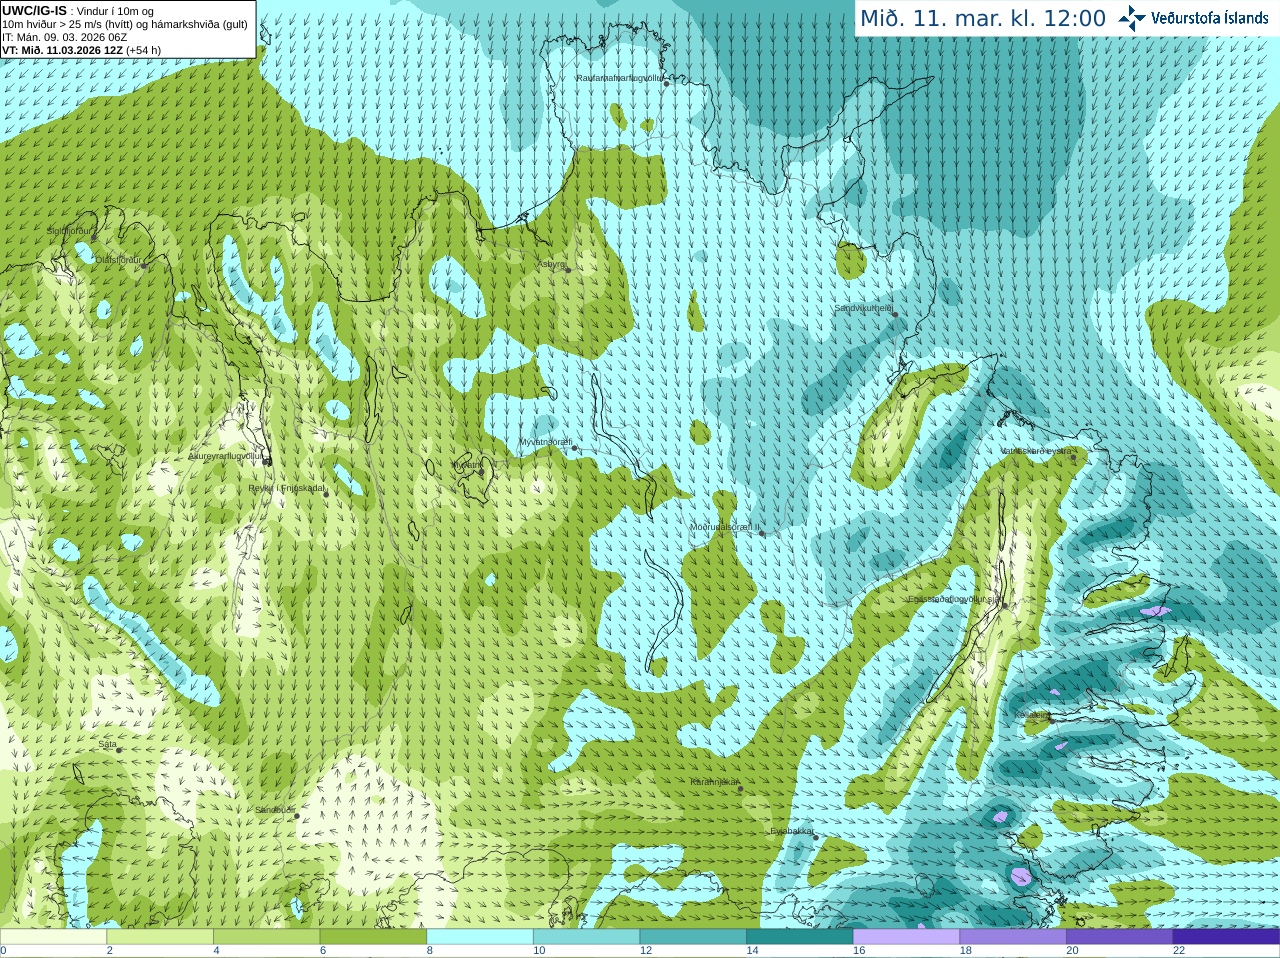This screenshot has width=1280, height=958.
Task: Click the Sandvíkurheiði station marker
Action: pyautogui.click(x=895, y=315)
